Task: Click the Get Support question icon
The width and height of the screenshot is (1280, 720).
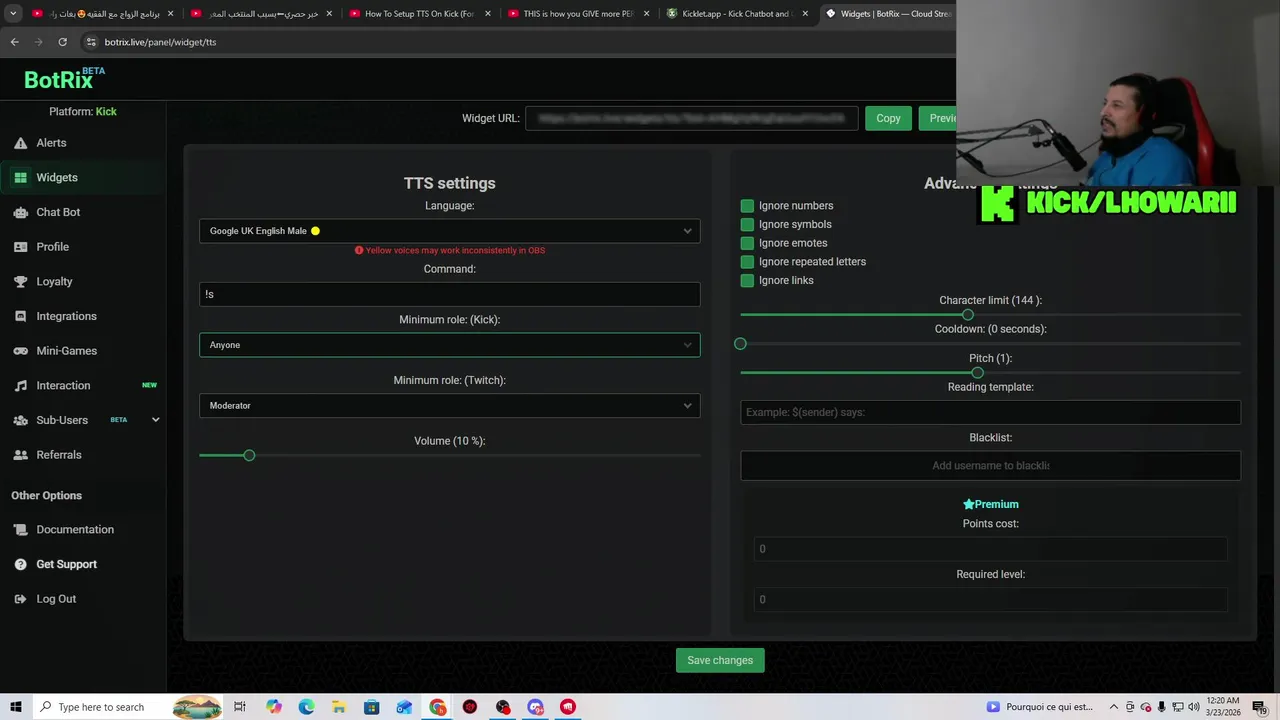Action: click(20, 564)
